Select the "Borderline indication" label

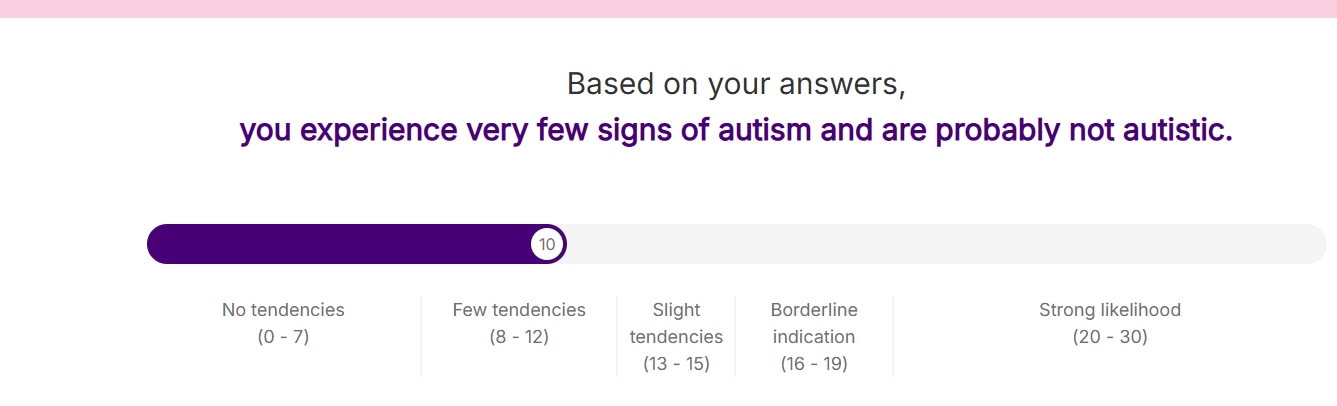814,323
